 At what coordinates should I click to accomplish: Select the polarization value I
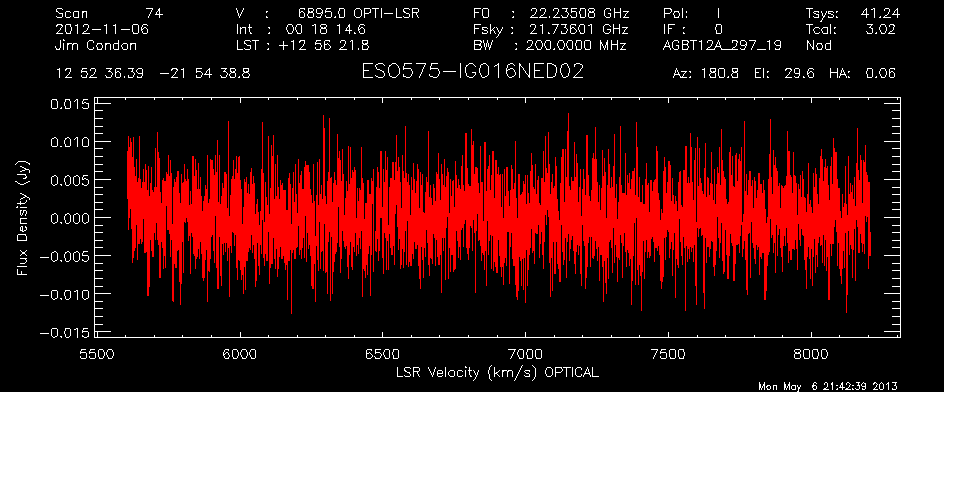click(x=718, y=13)
